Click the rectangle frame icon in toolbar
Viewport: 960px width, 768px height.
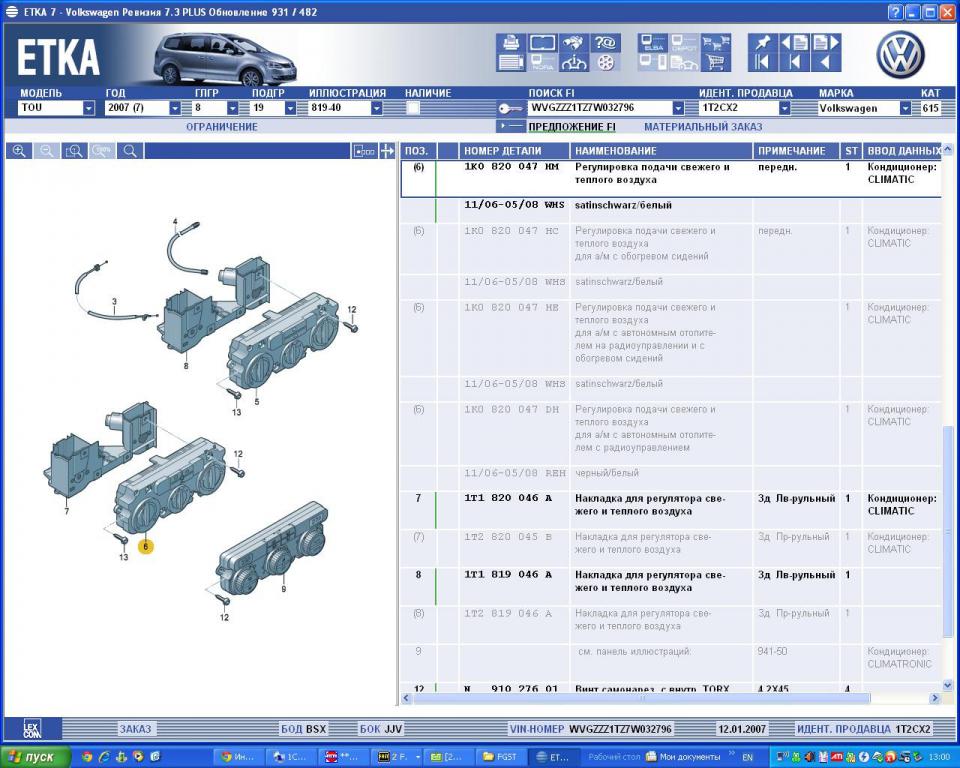coord(542,43)
